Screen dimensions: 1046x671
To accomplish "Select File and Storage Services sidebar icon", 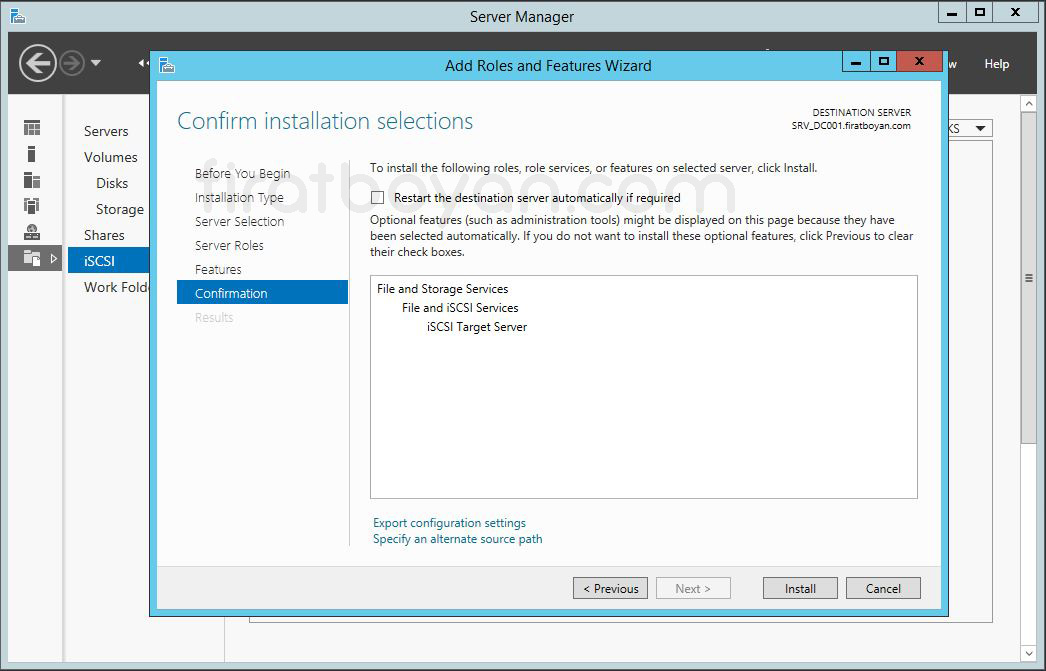I will (31, 258).
